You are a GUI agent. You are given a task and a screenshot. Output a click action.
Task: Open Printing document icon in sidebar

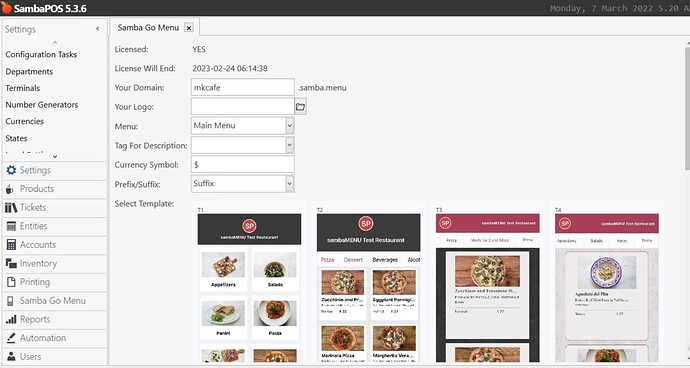pyautogui.click(x=11, y=282)
